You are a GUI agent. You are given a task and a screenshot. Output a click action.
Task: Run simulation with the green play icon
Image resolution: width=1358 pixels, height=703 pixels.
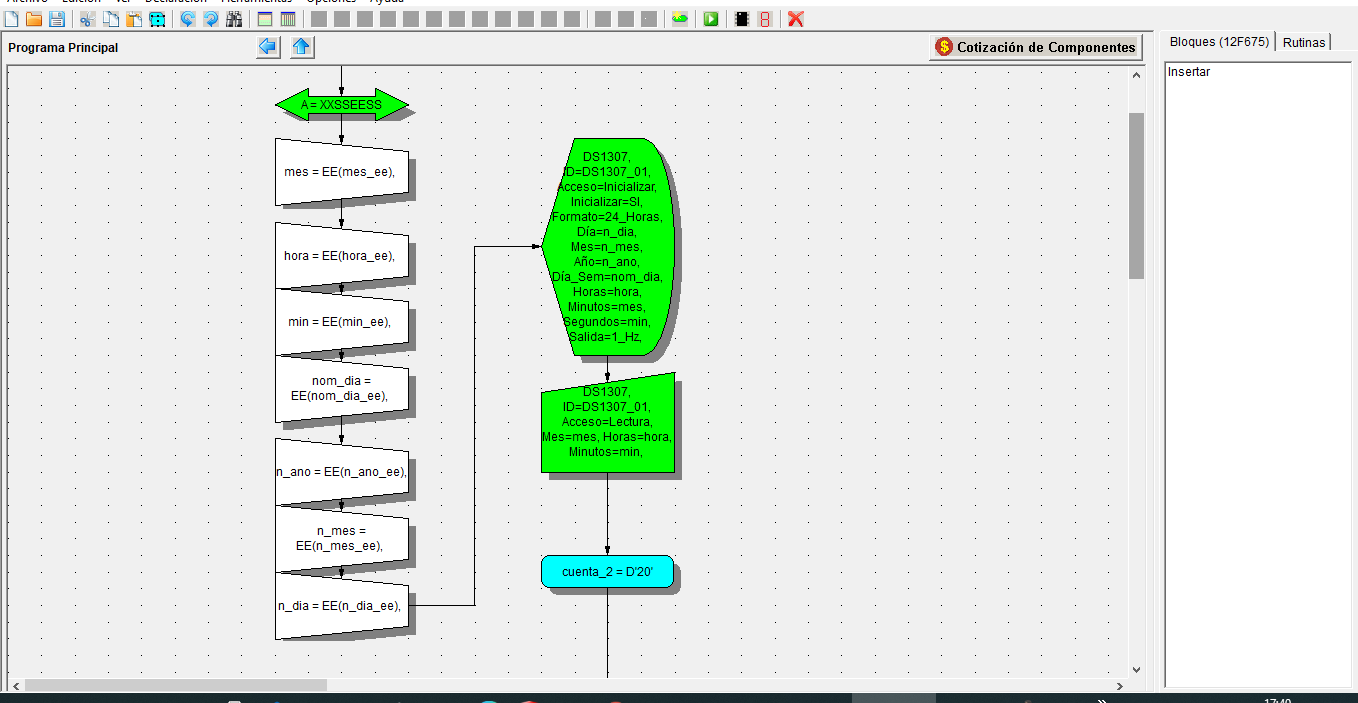pyautogui.click(x=711, y=19)
